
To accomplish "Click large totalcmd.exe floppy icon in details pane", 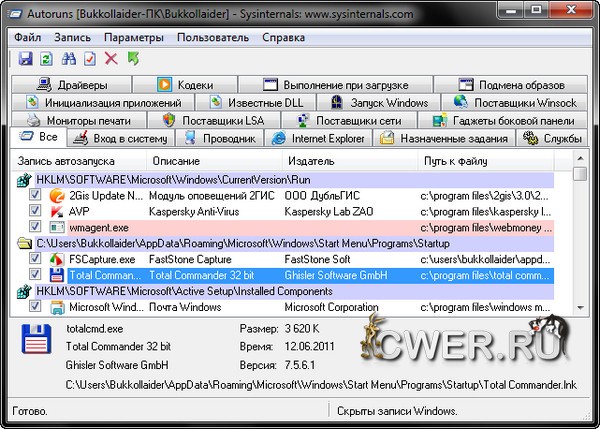I will coord(36,339).
